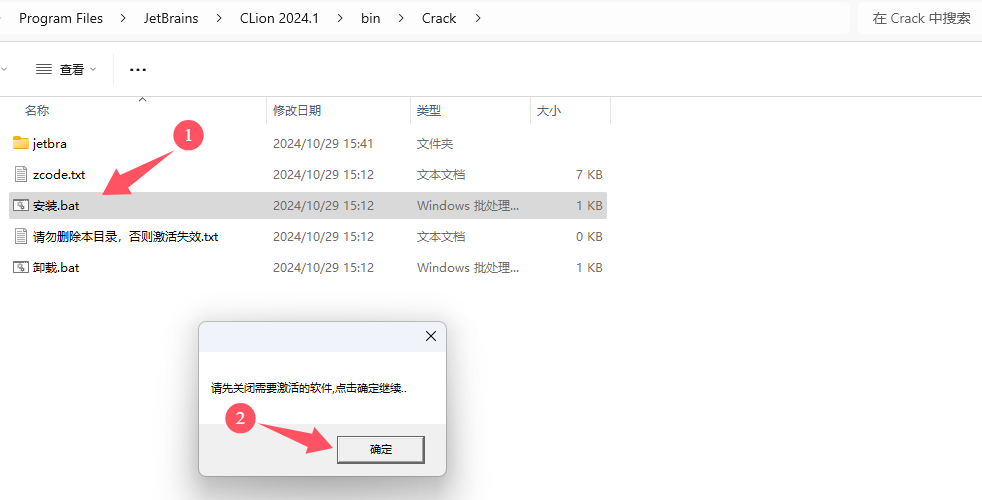
Task: Select the 安装.bat file name
Action: pos(56,206)
